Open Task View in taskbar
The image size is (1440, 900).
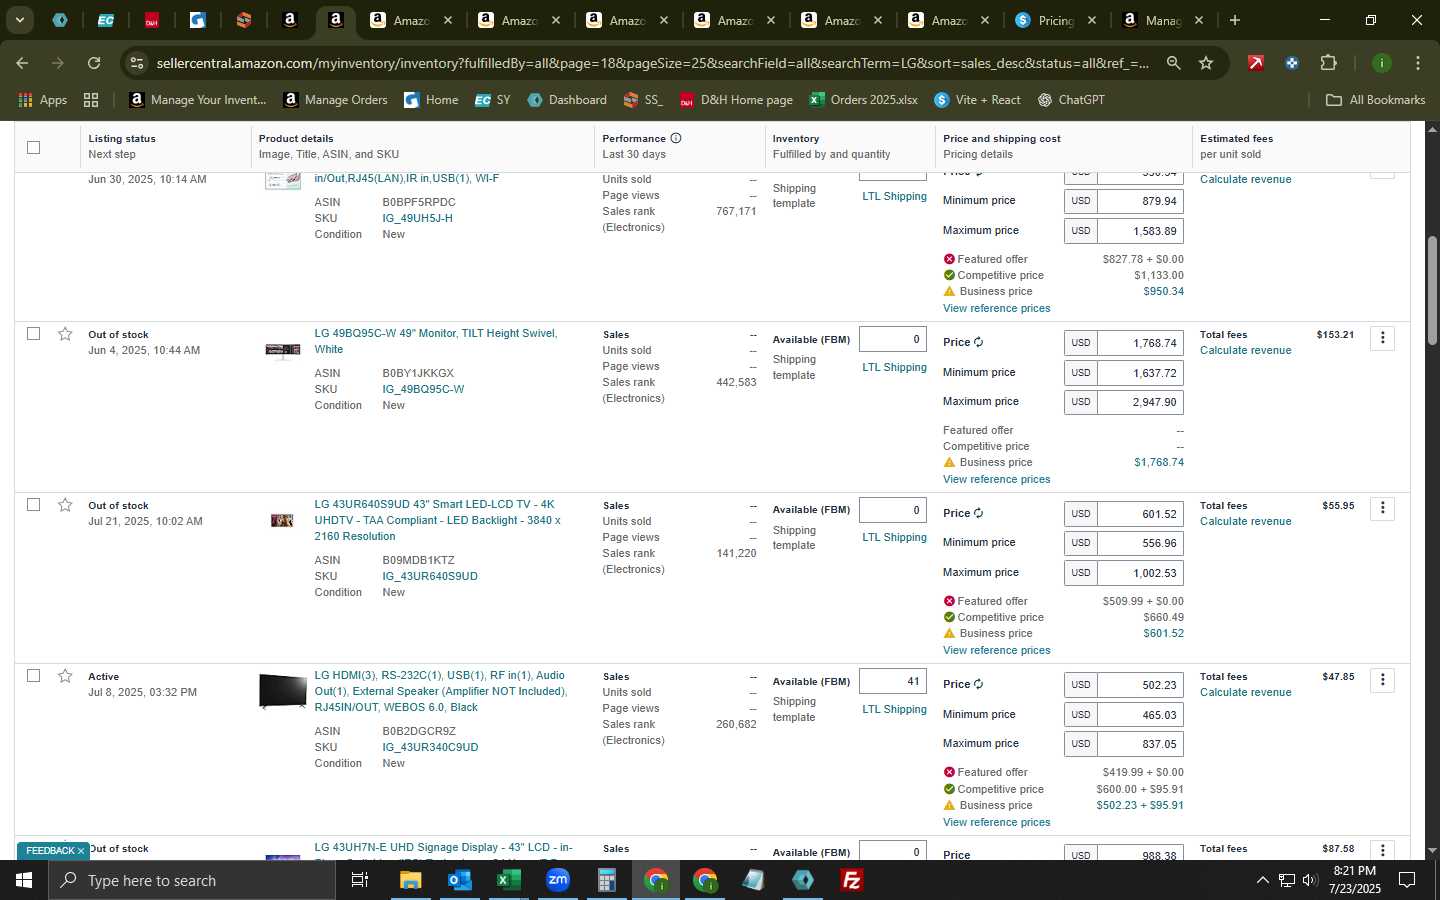[x=360, y=880]
